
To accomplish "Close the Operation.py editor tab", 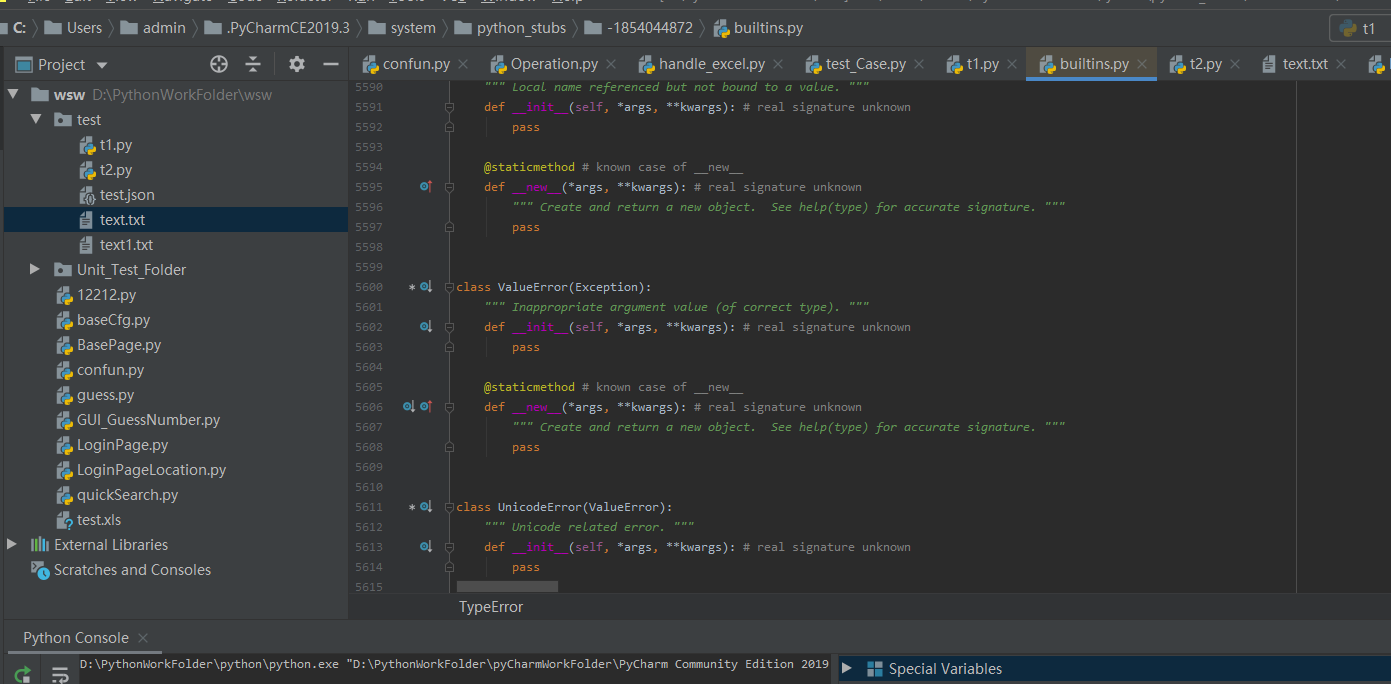I will (611, 64).
